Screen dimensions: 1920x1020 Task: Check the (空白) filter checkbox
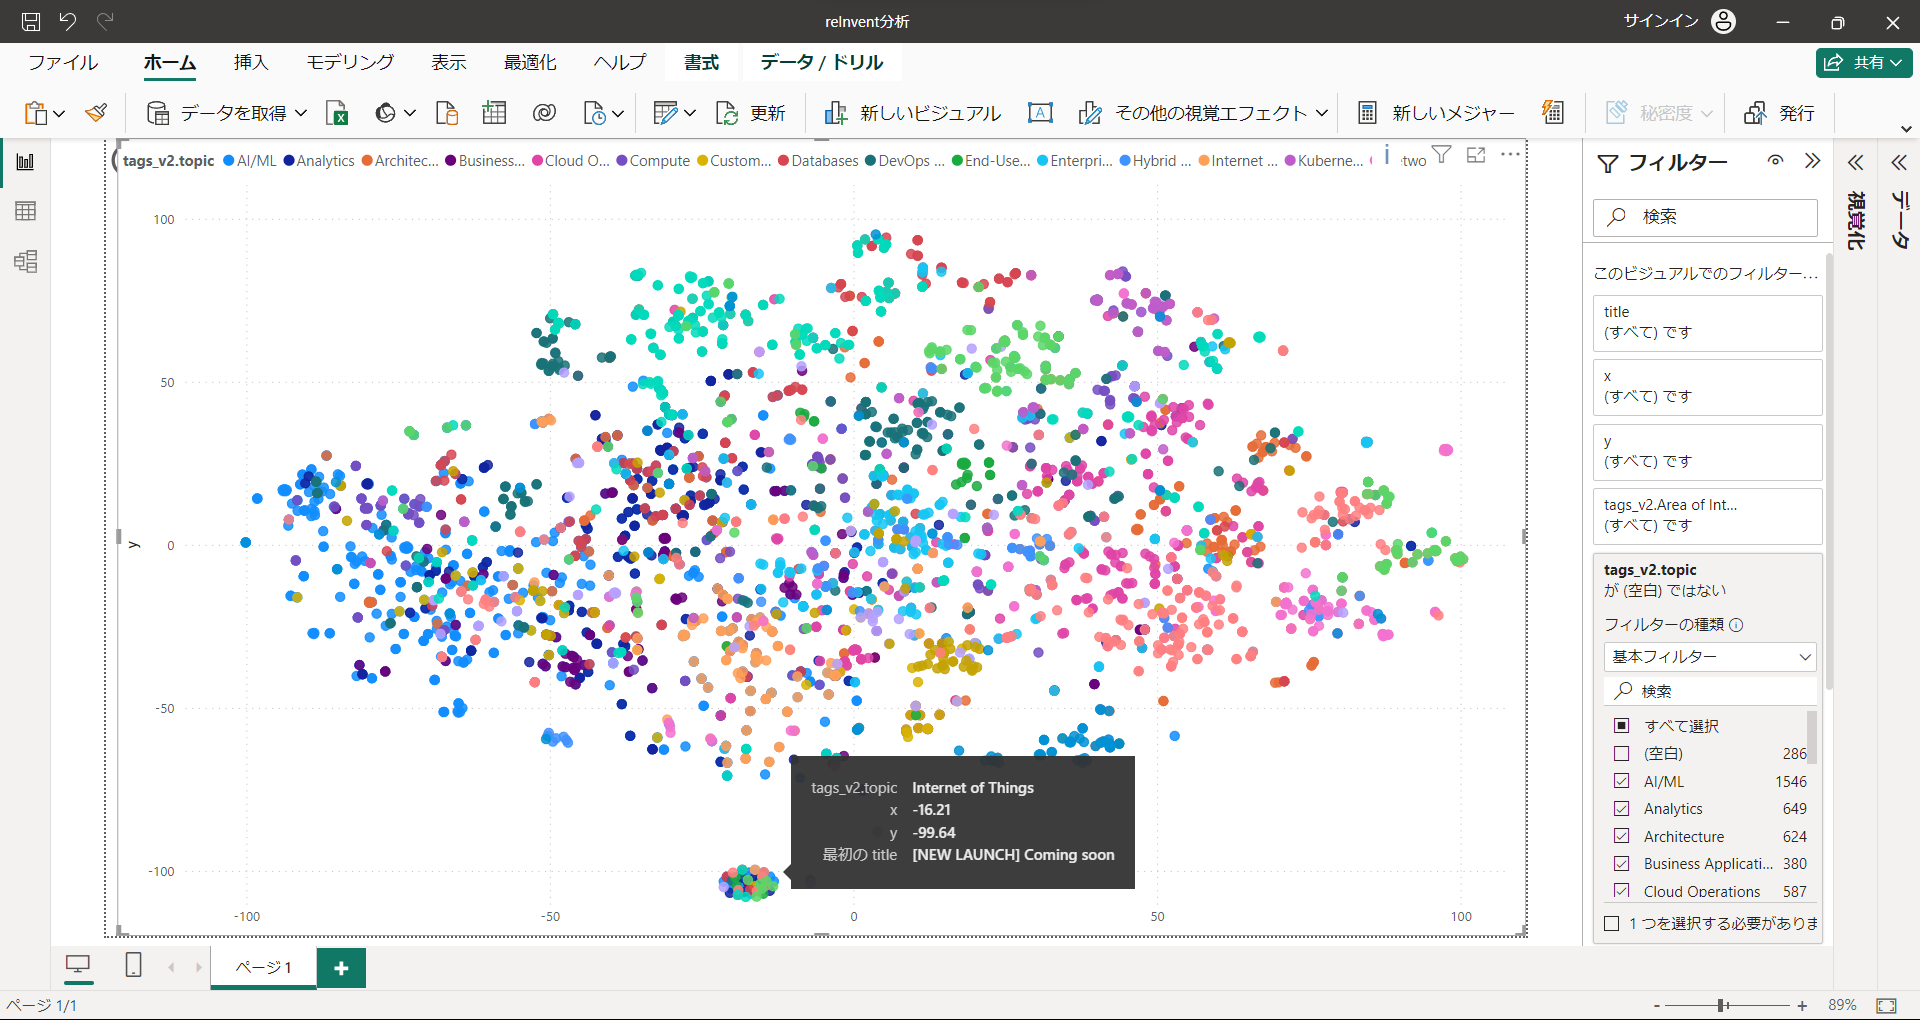[1622, 753]
